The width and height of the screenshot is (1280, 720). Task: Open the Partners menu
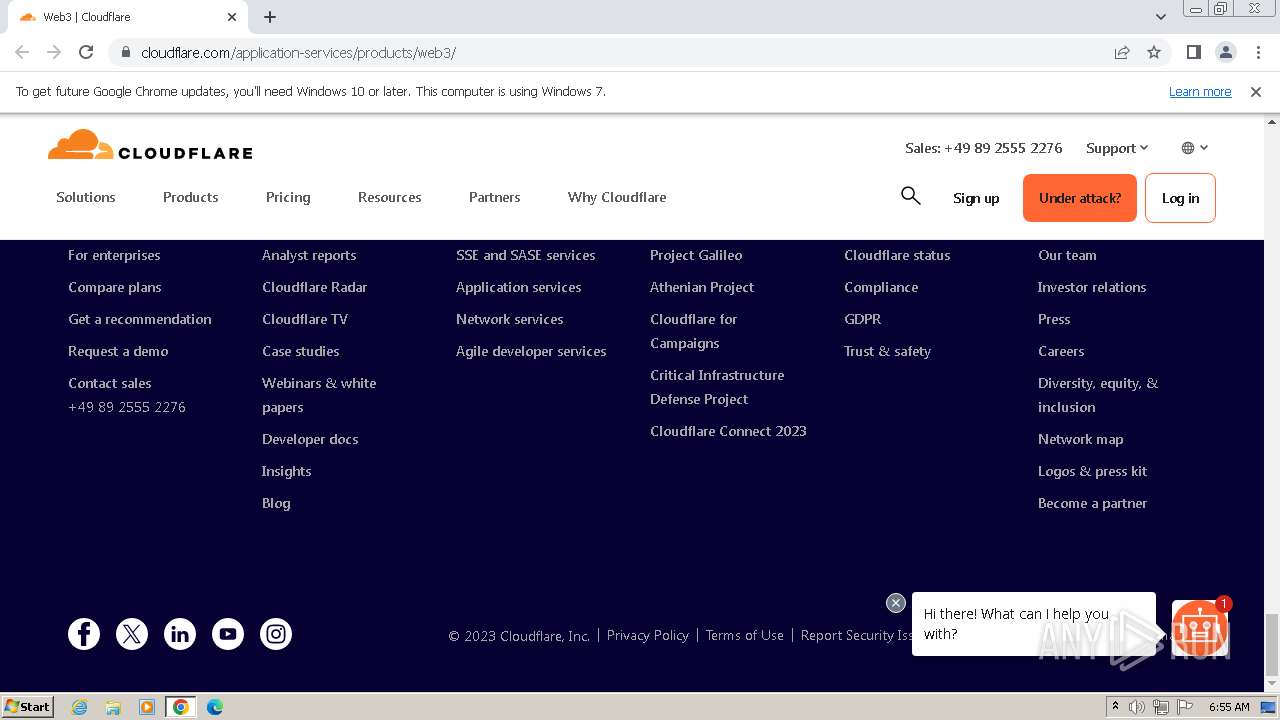pyautogui.click(x=495, y=197)
